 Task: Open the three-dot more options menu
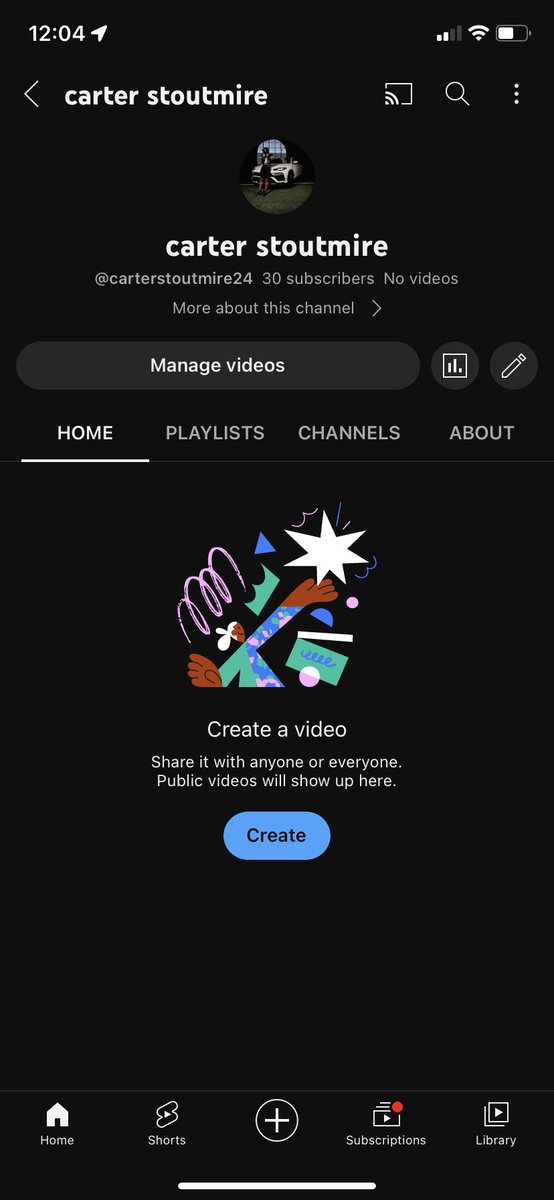(516, 95)
